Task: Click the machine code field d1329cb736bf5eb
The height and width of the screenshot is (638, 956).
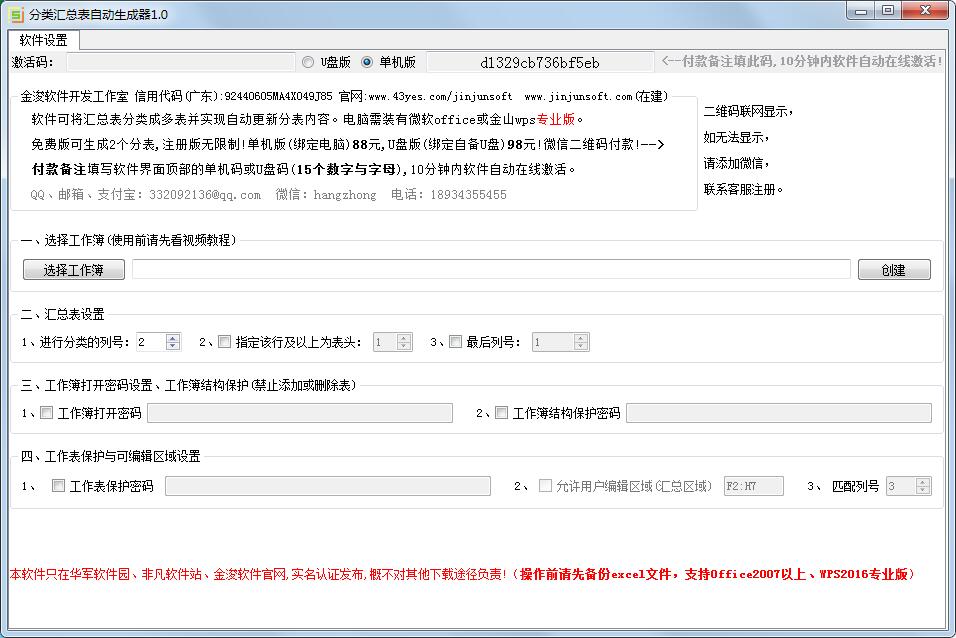Action: (540, 63)
